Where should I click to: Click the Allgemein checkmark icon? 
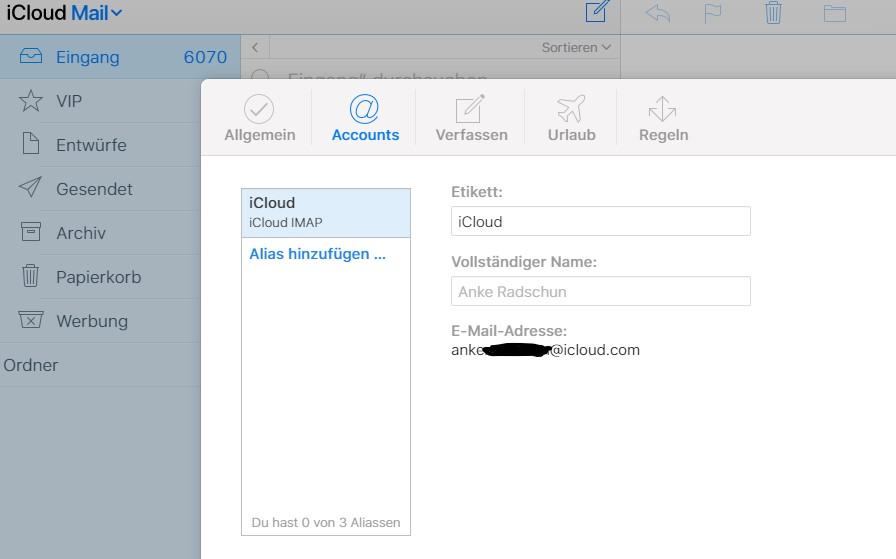pyautogui.click(x=259, y=109)
